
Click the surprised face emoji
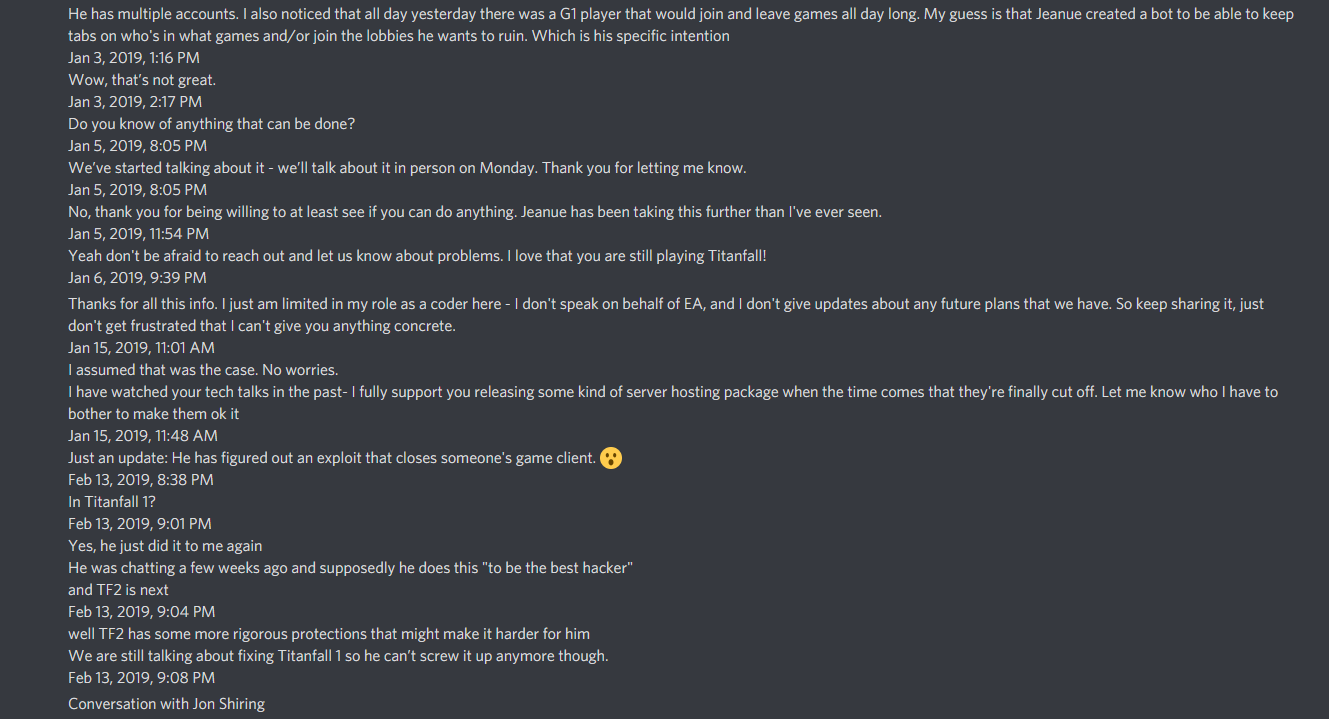point(611,458)
